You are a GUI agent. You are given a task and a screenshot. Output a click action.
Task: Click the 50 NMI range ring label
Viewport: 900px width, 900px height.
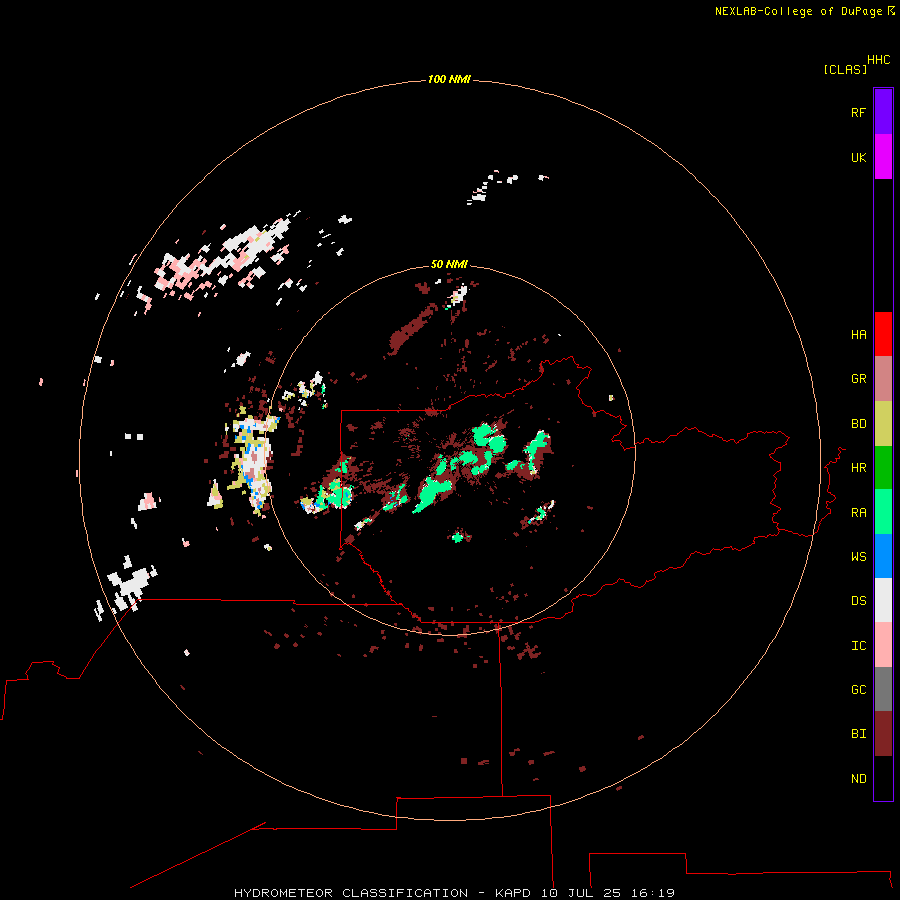[449, 264]
